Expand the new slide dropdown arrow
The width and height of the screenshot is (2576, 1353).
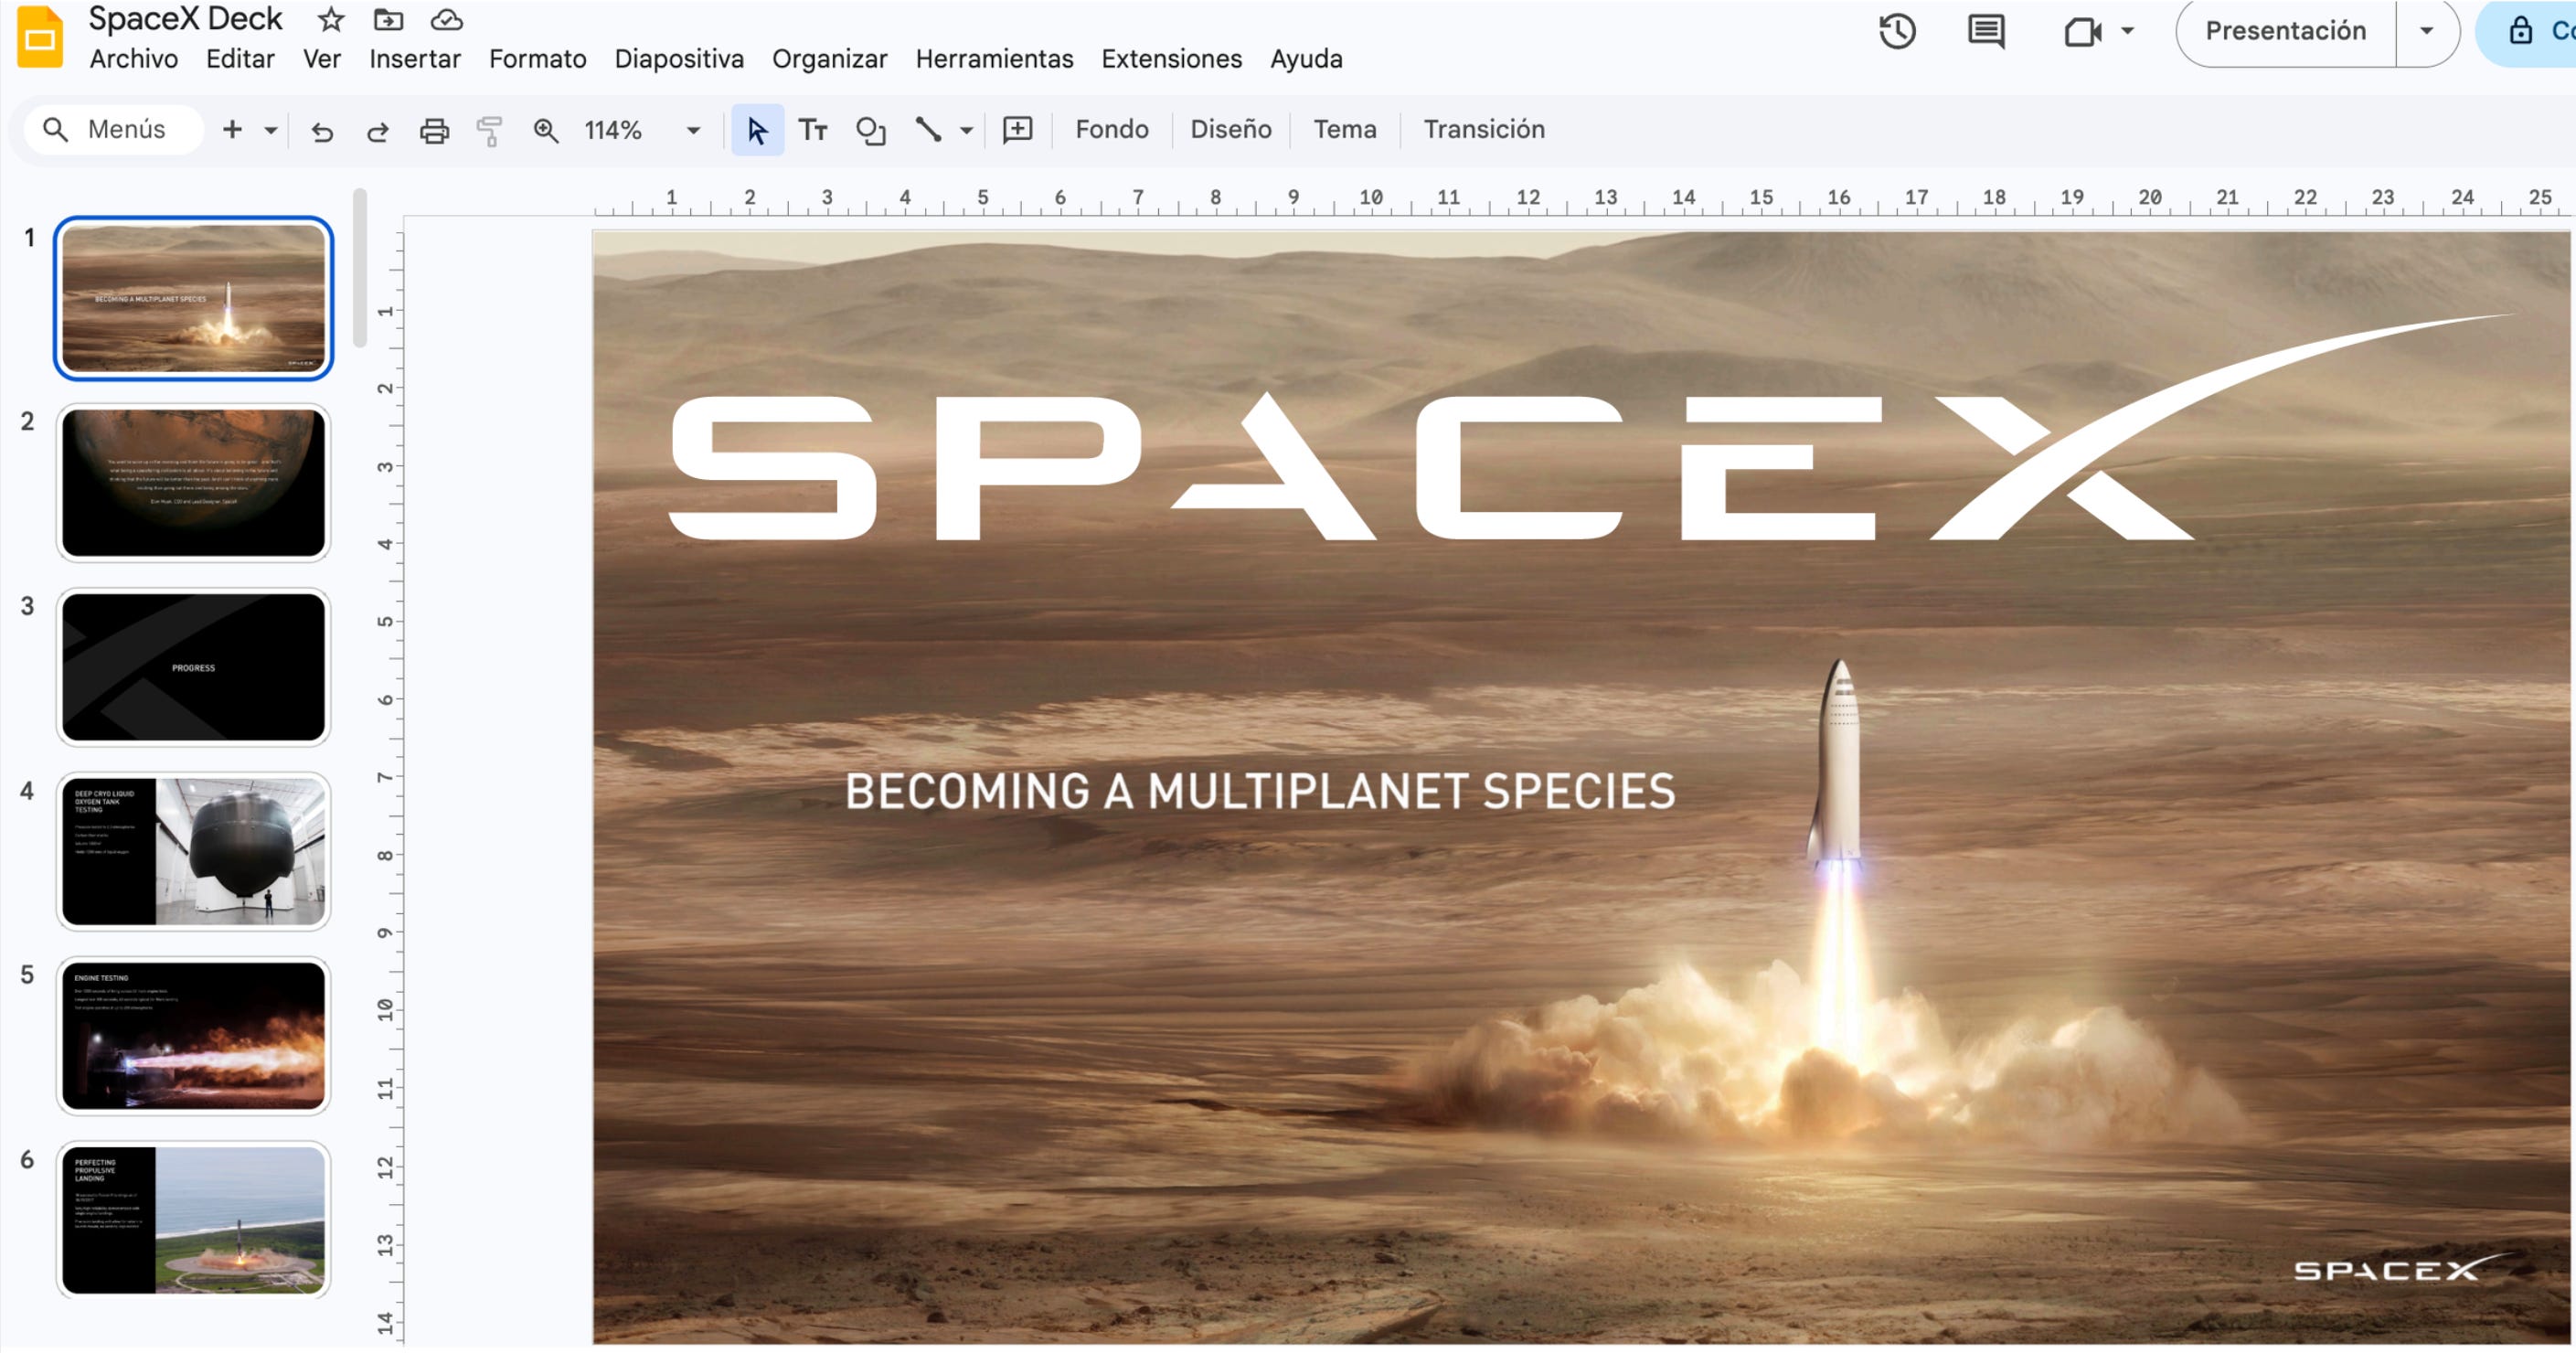coord(270,131)
